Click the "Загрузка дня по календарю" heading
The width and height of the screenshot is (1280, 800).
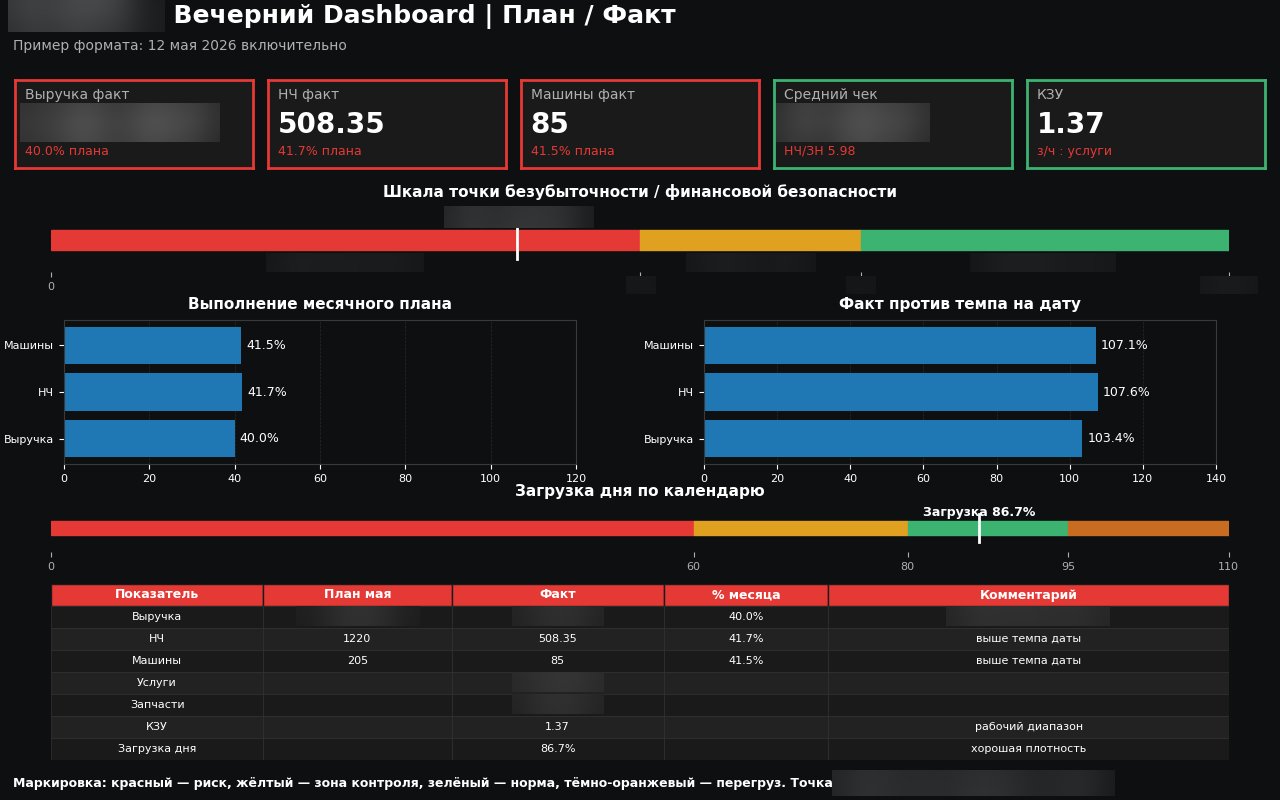pos(640,491)
